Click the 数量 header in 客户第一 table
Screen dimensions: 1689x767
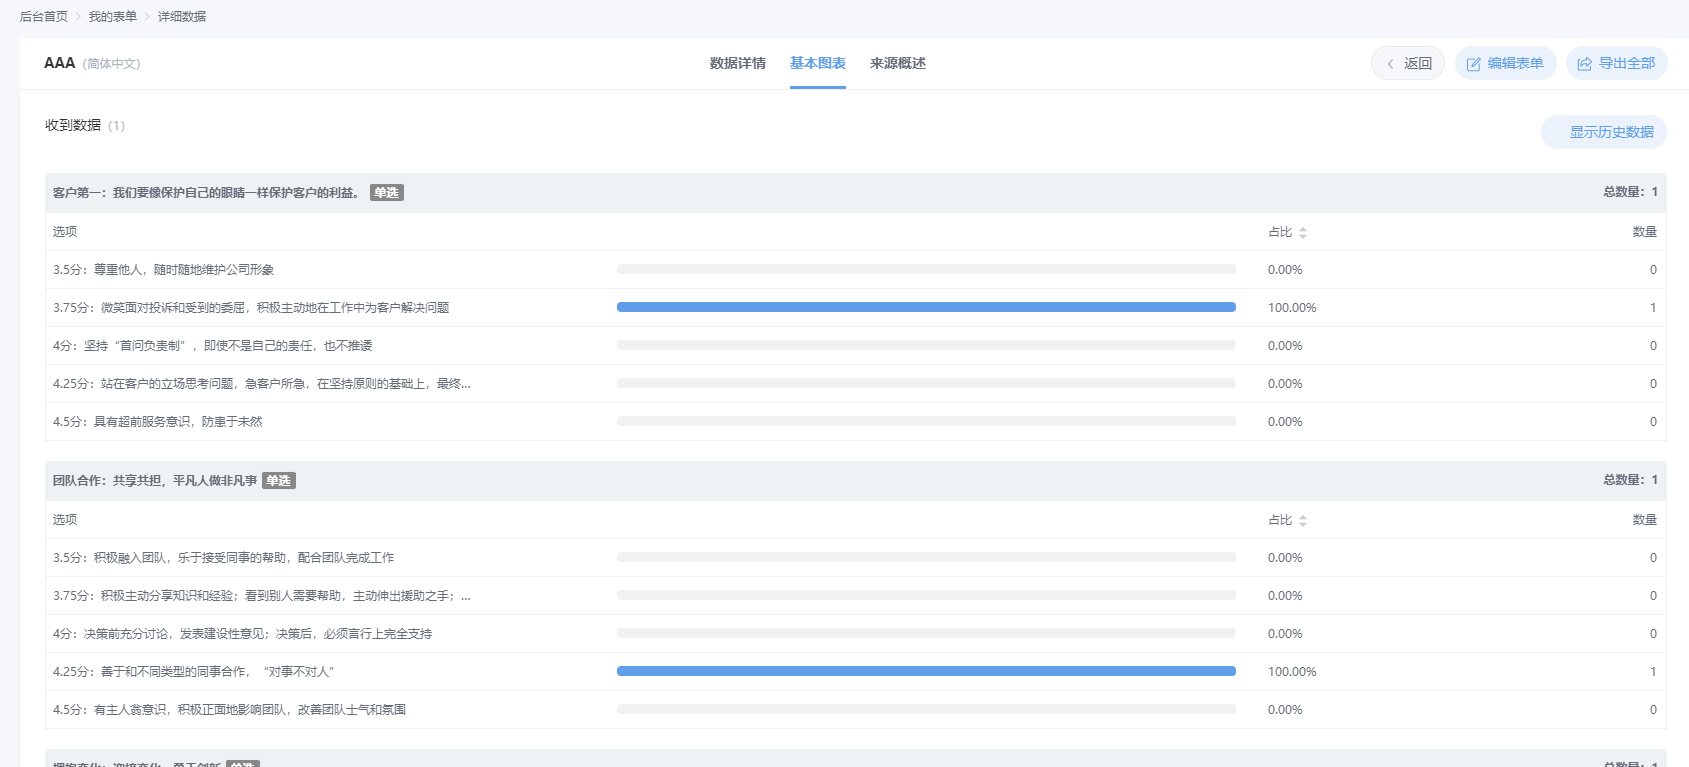[1644, 232]
